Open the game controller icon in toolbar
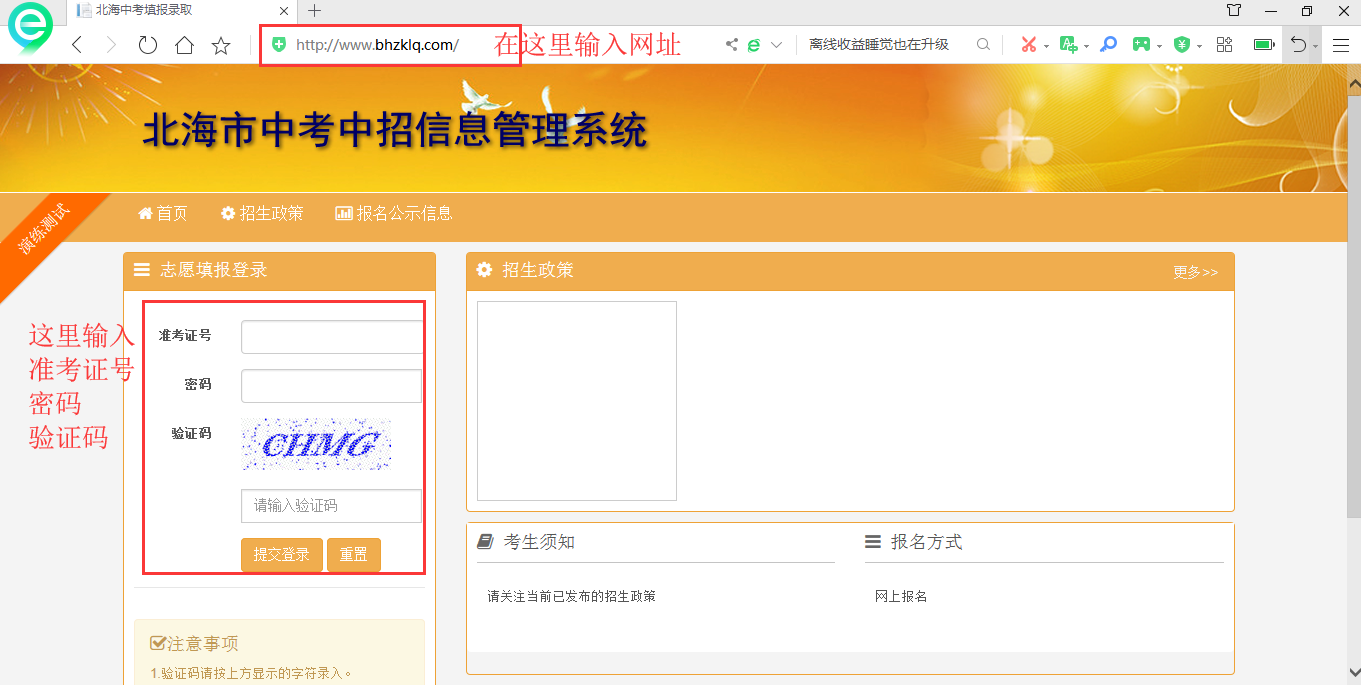Image resolution: width=1361 pixels, height=685 pixels. pos(1141,45)
